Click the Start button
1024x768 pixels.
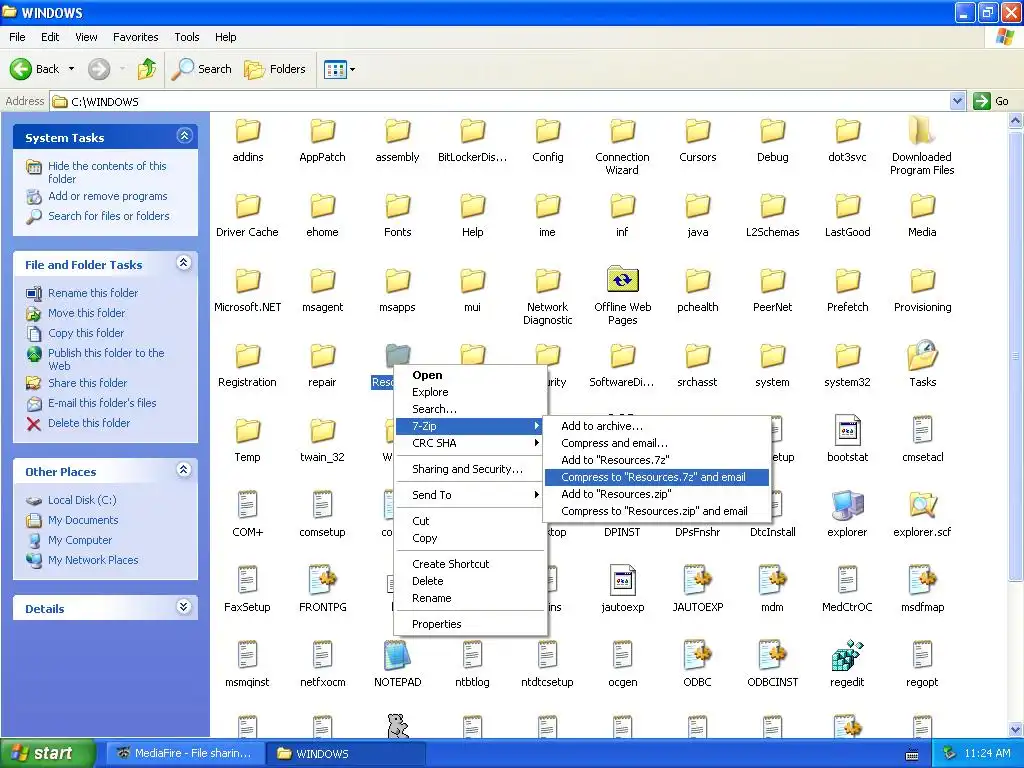click(48, 753)
